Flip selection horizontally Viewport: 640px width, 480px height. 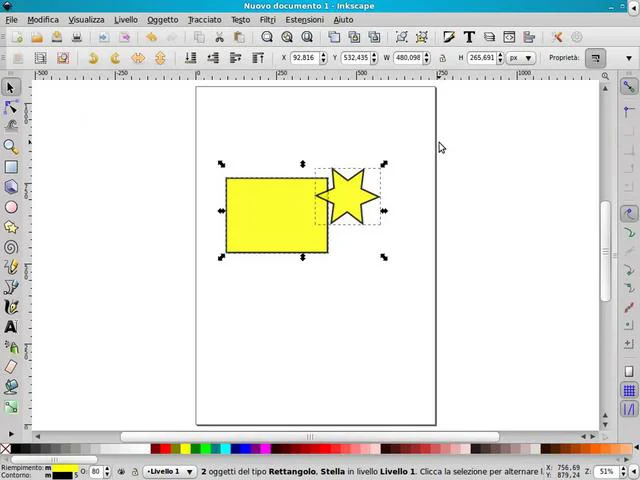138,58
